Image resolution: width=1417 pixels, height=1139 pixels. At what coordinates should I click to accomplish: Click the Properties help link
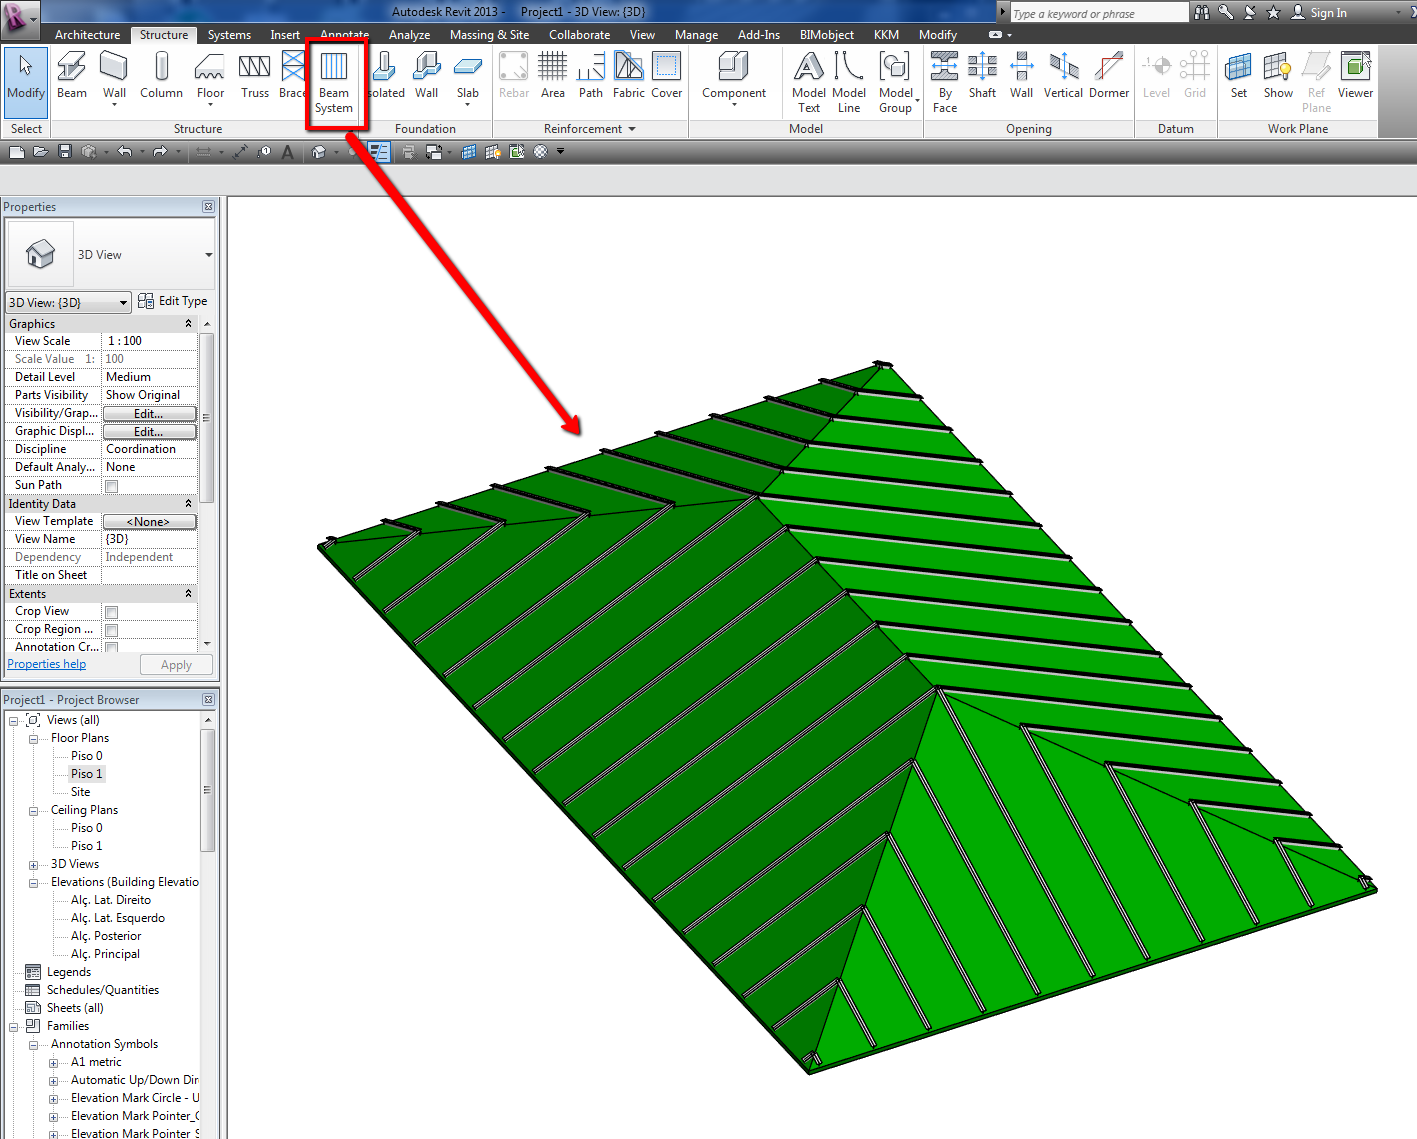point(47,664)
